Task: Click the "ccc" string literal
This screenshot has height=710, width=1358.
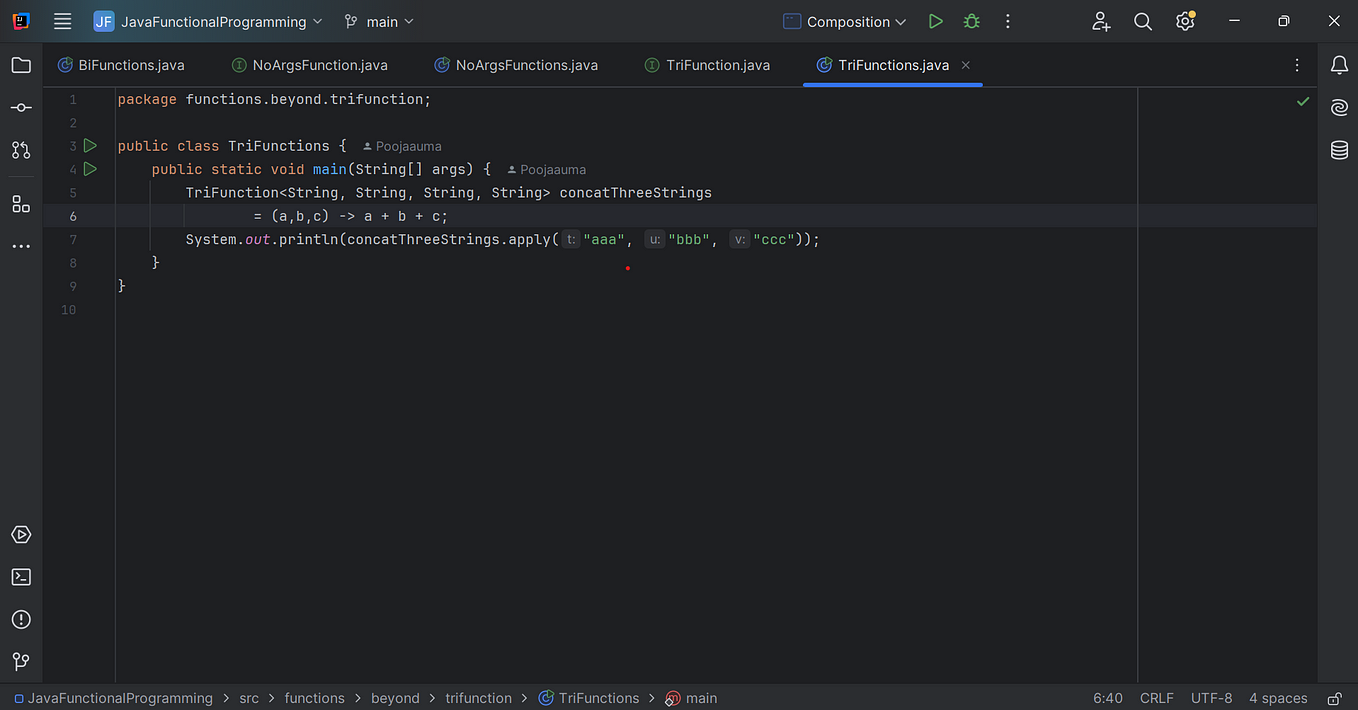Action: 773,240
